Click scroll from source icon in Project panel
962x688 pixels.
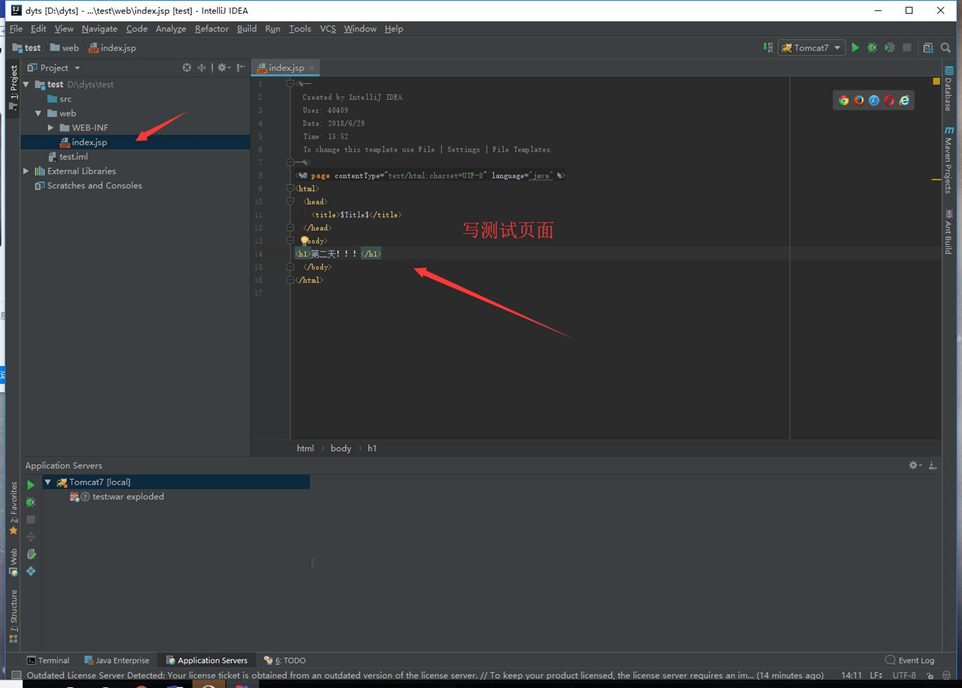click(187, 68)
